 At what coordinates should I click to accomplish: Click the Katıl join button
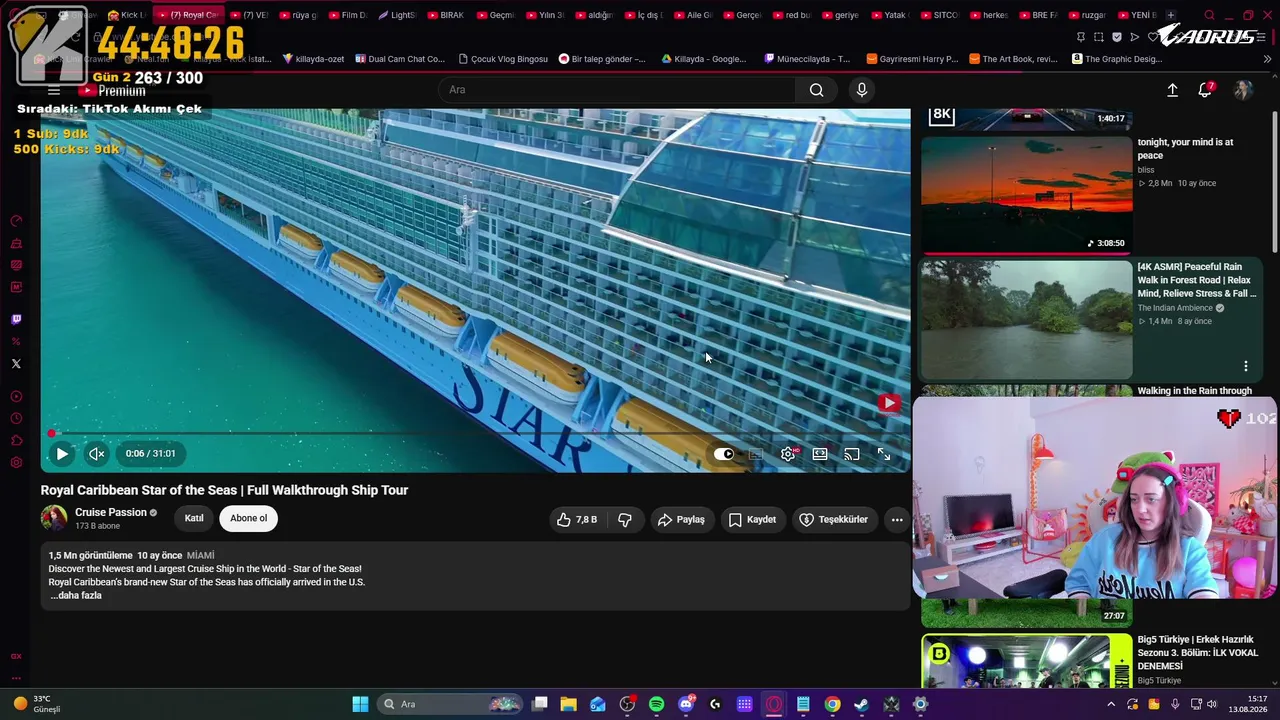pos(194,518)
